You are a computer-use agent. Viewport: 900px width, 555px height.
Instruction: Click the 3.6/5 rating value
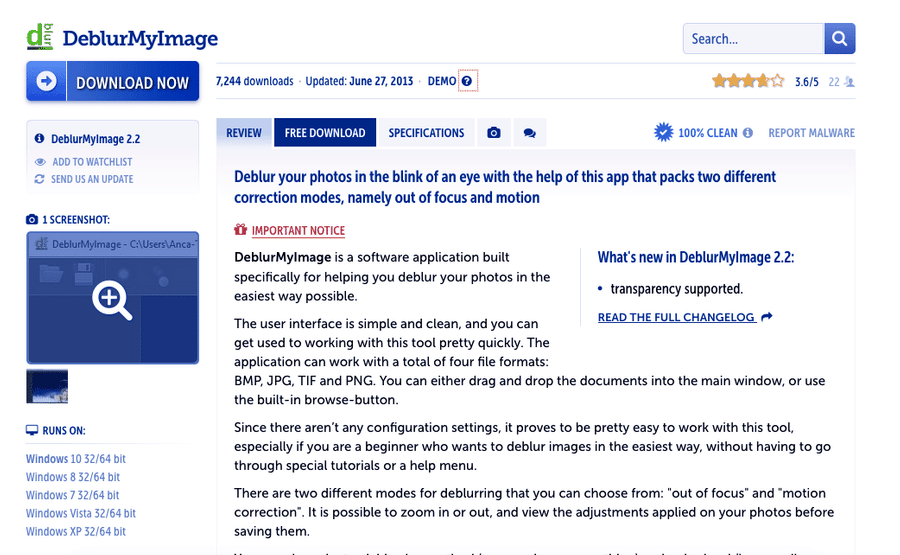tap(806, 81)
